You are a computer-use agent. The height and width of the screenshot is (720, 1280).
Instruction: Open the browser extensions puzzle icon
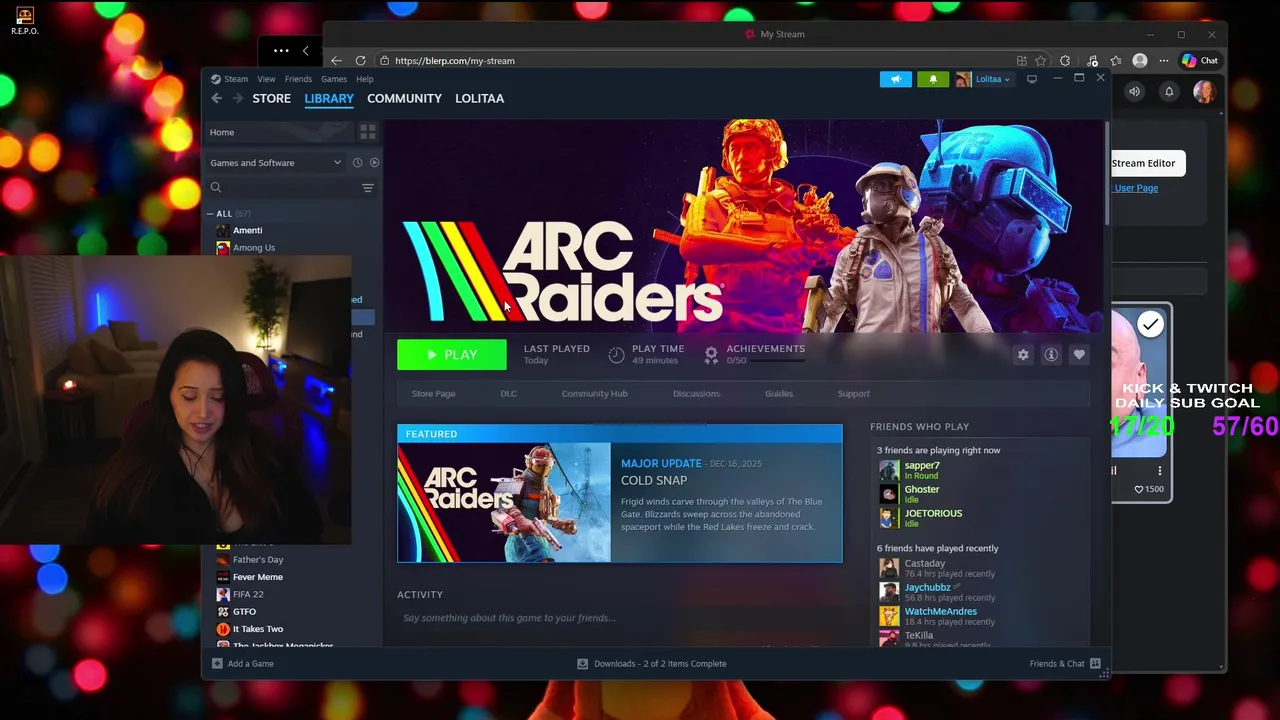[1065, 61]
